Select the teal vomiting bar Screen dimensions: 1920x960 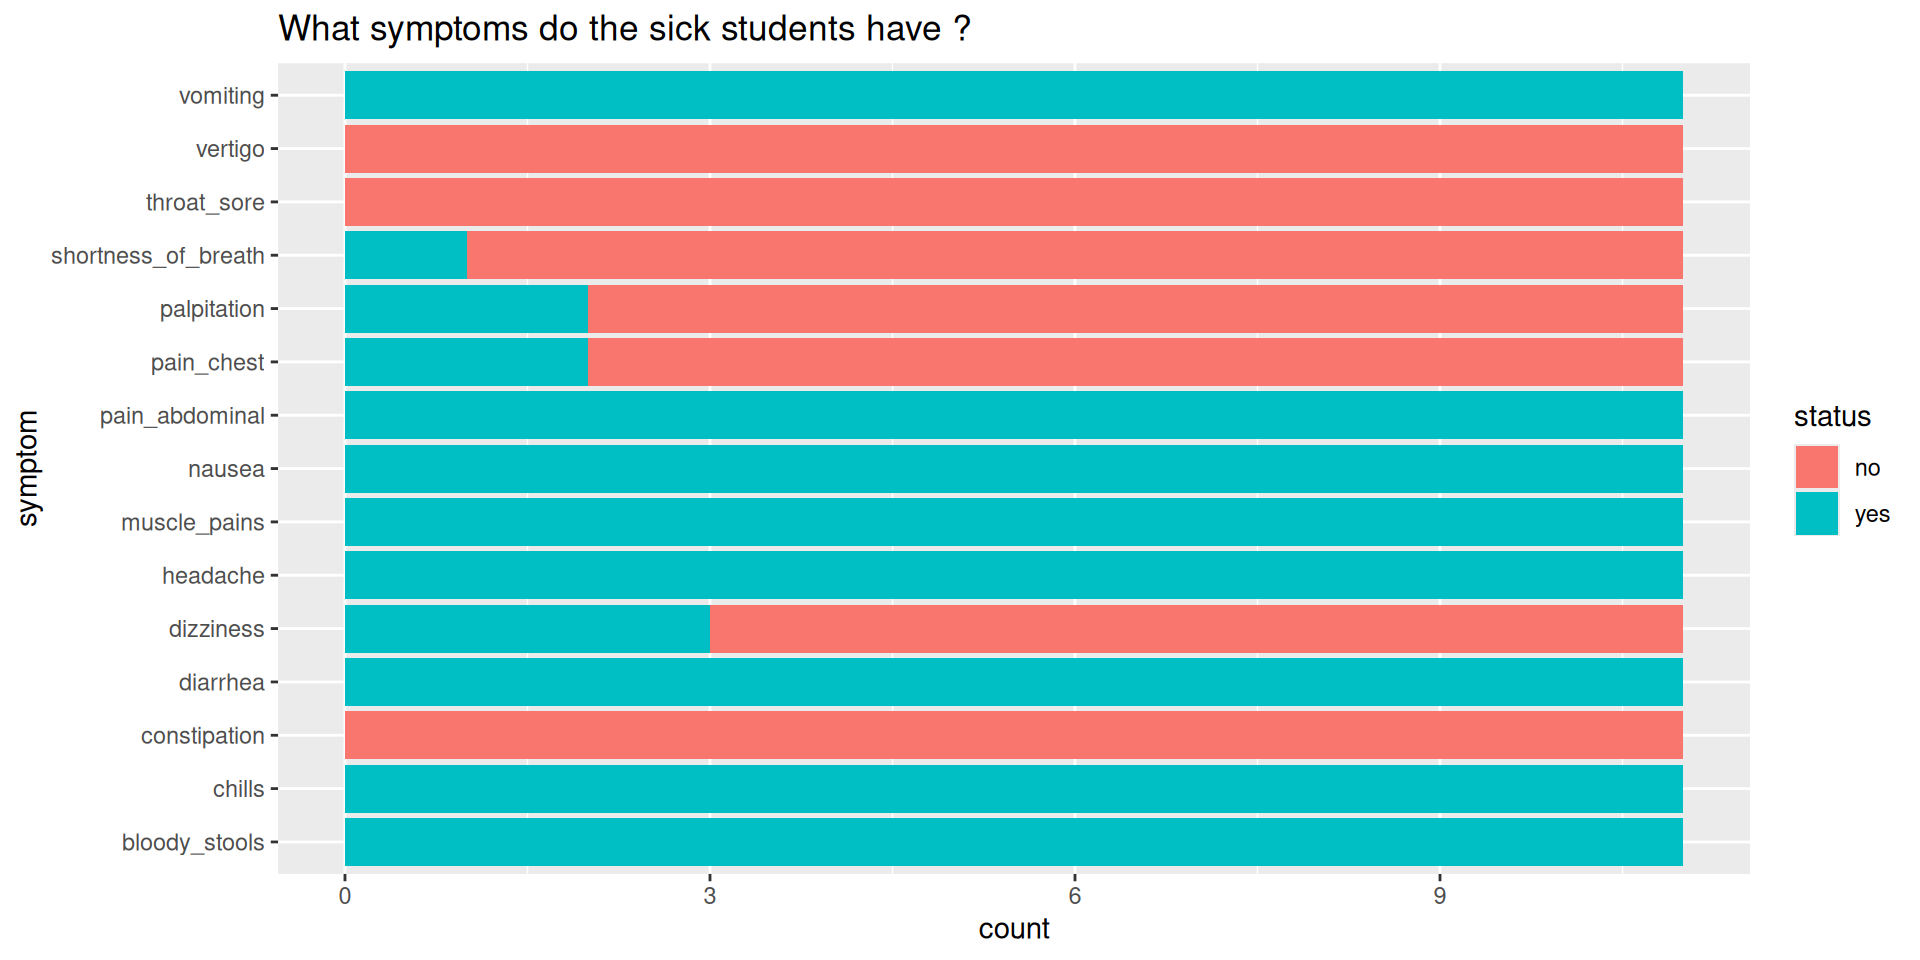[1013, 95]
